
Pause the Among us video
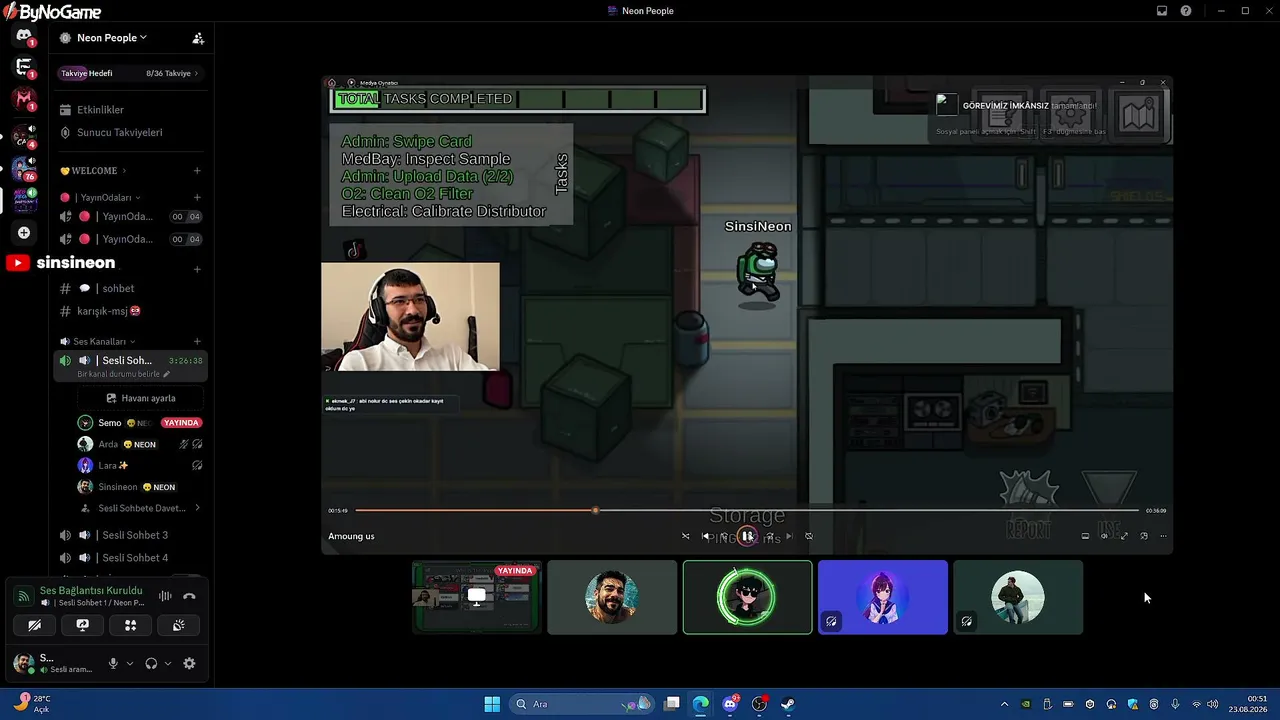tap(747, 536)
